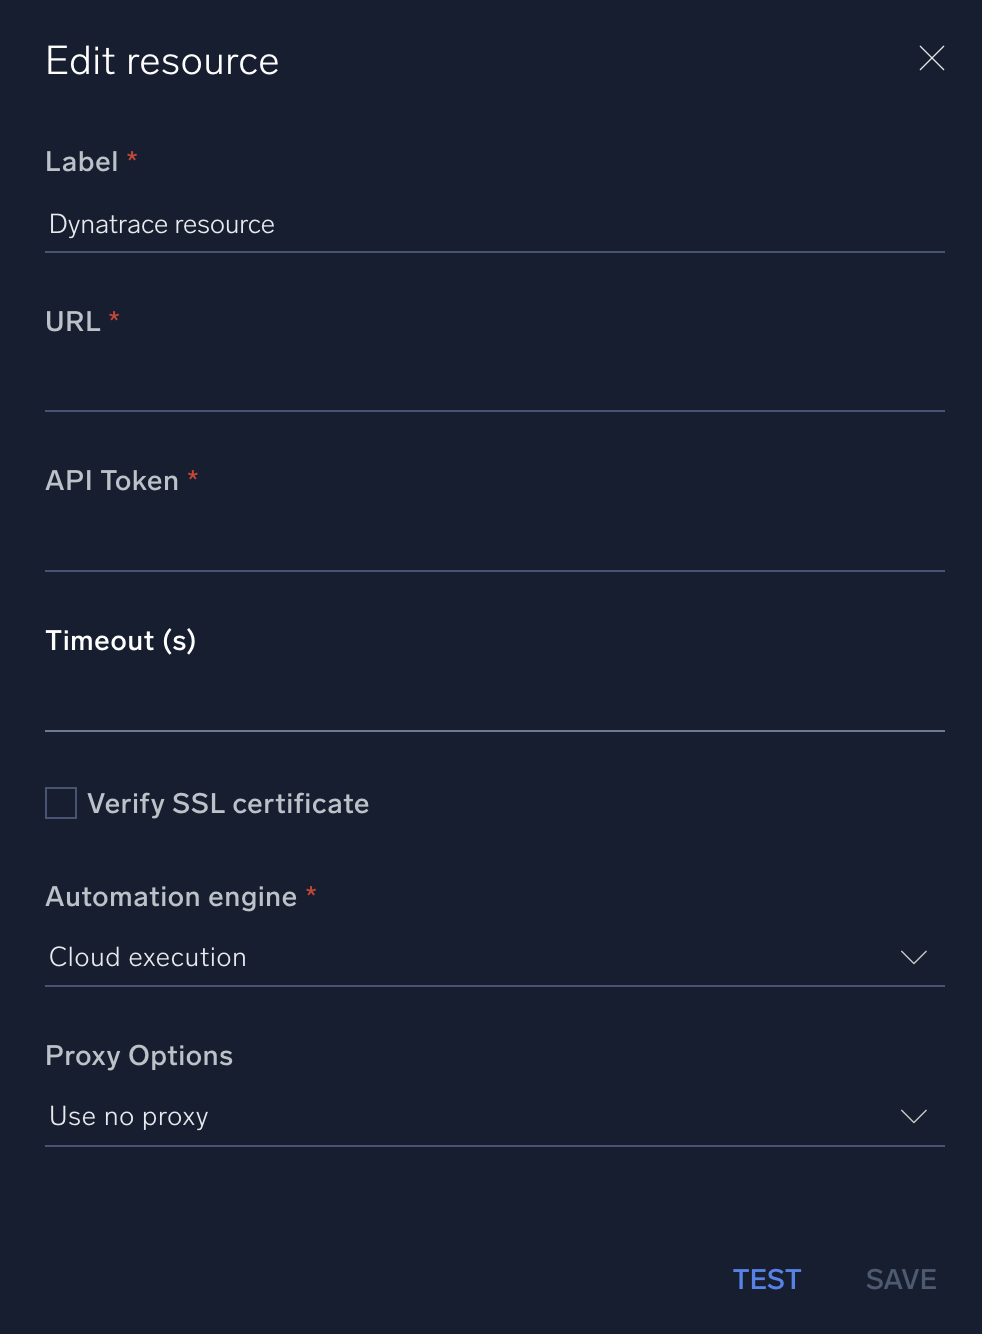Select the Cloud execution dropdown value

click(x=147, y=957)
